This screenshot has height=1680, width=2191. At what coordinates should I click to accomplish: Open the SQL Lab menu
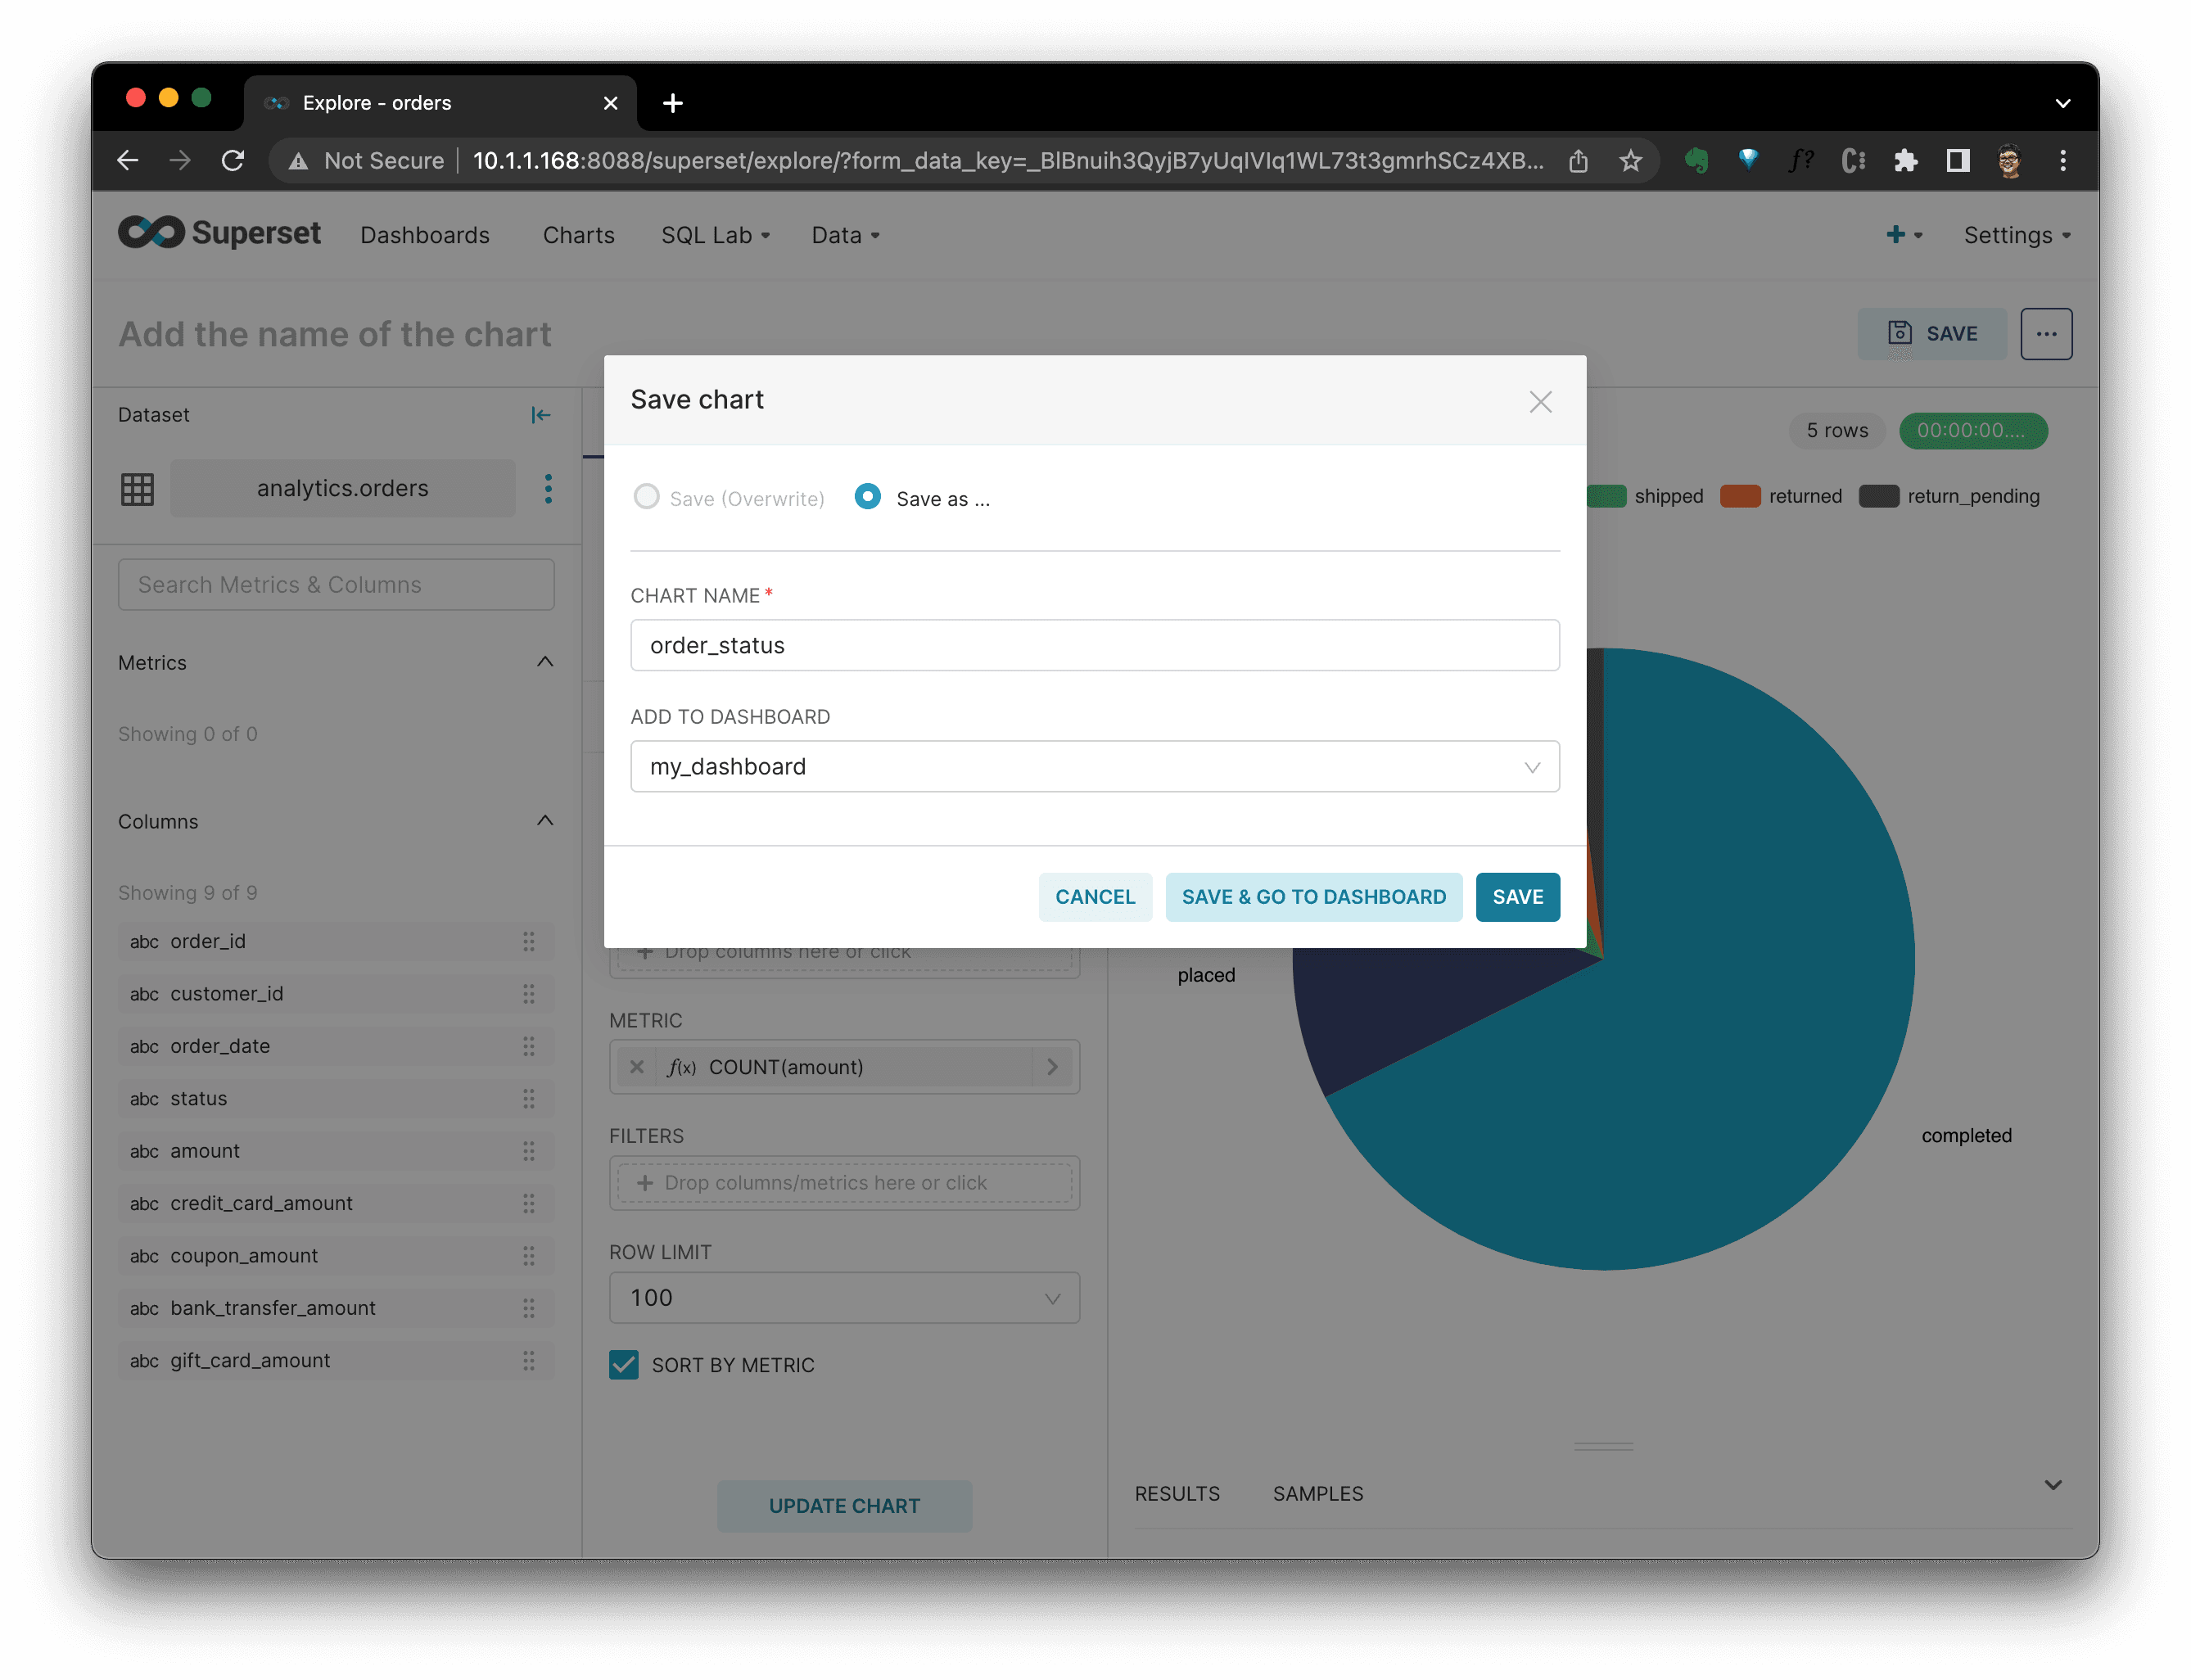click(715, 235)
